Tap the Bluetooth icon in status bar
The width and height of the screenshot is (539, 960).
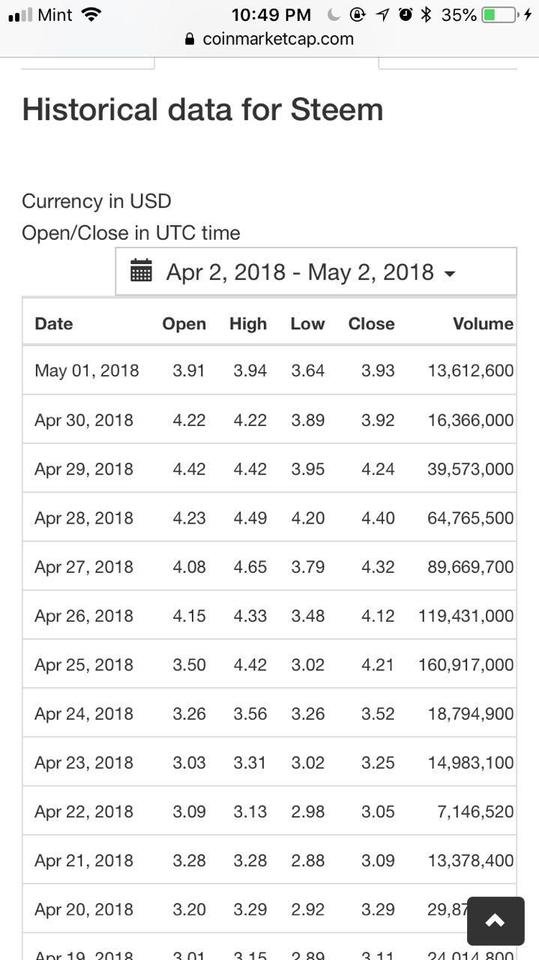click(x=426, y=15)
